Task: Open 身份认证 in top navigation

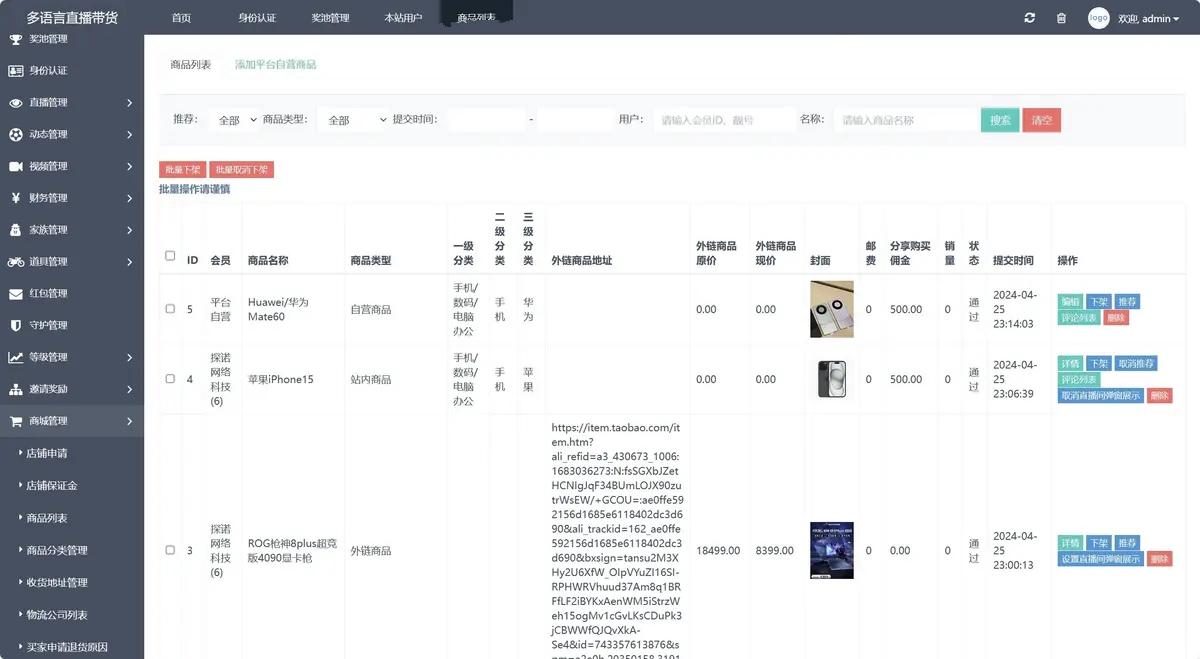Action: tap(257, 18)
